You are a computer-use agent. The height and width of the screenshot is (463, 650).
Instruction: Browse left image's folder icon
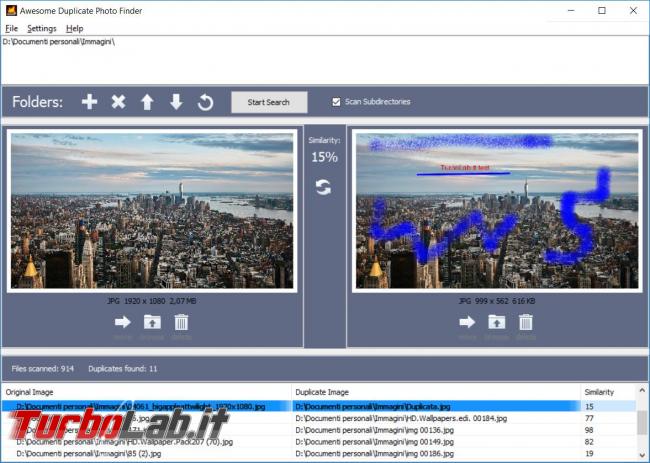pyautogui.click(x=152, y=322)
